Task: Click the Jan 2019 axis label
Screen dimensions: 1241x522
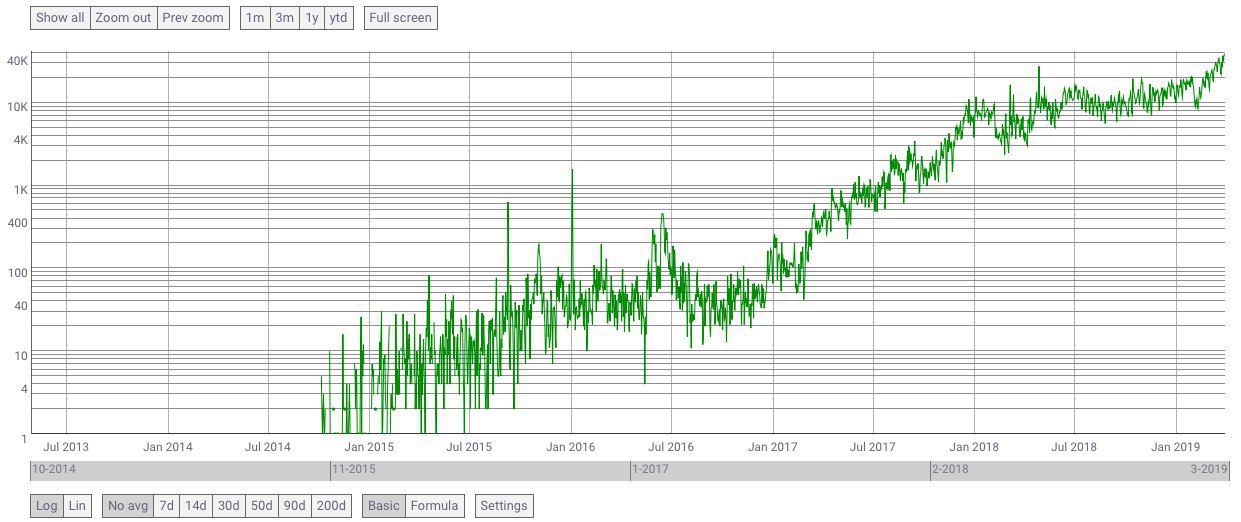Action: coord(1175,447)
